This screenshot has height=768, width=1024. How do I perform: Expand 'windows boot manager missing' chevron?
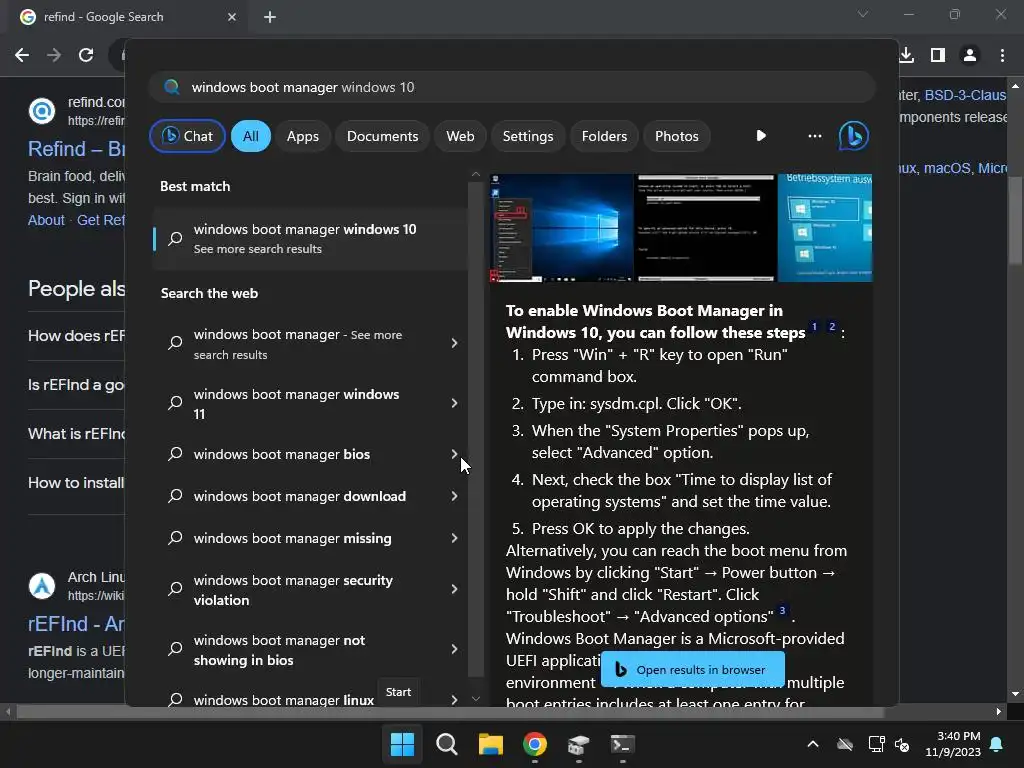pos(455,538)
